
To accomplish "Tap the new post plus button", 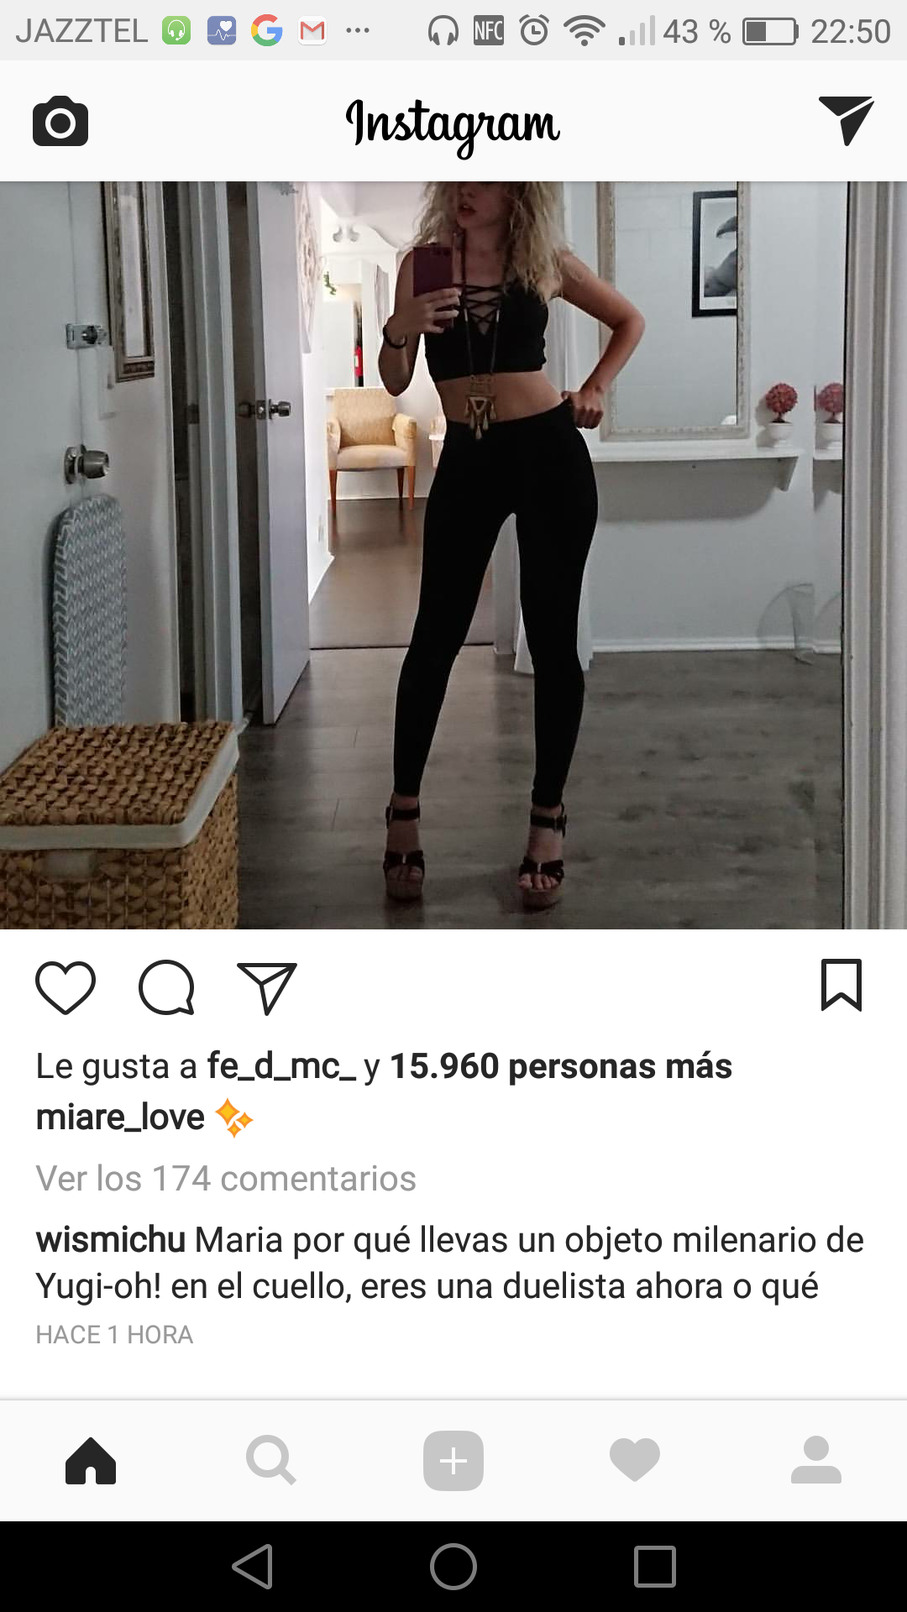I will (453, 1460).
